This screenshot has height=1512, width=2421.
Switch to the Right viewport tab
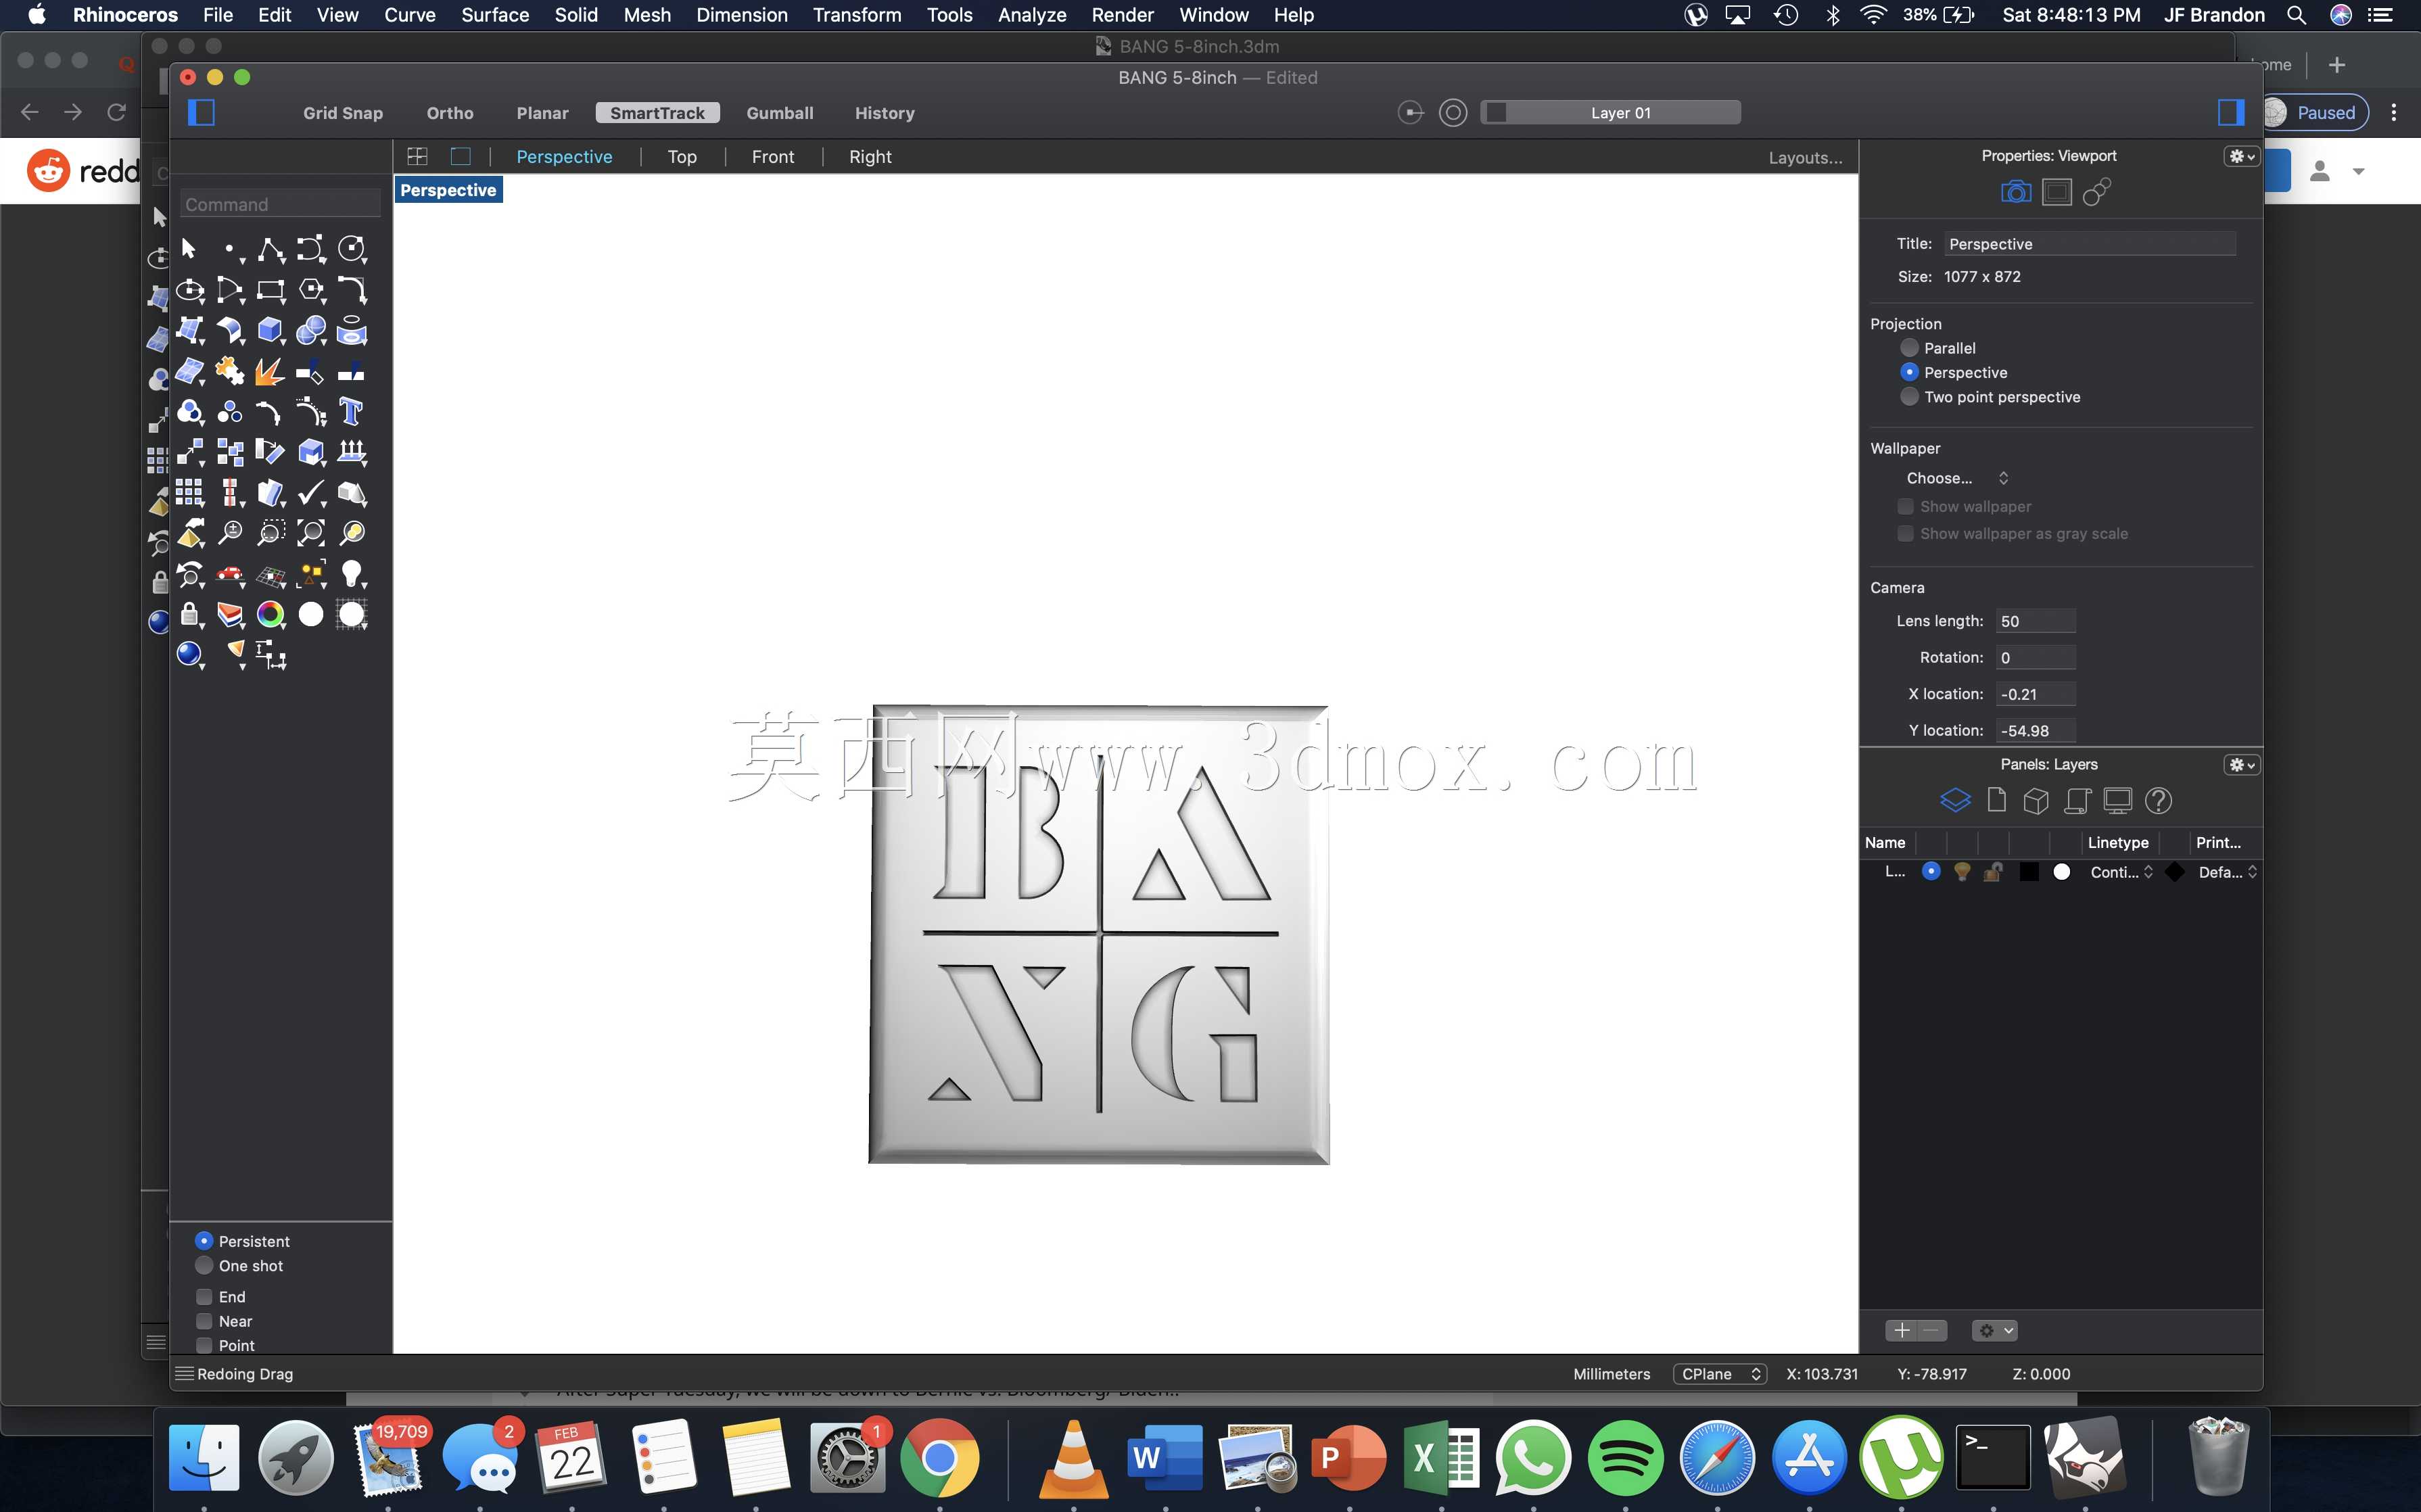(870, 157)
